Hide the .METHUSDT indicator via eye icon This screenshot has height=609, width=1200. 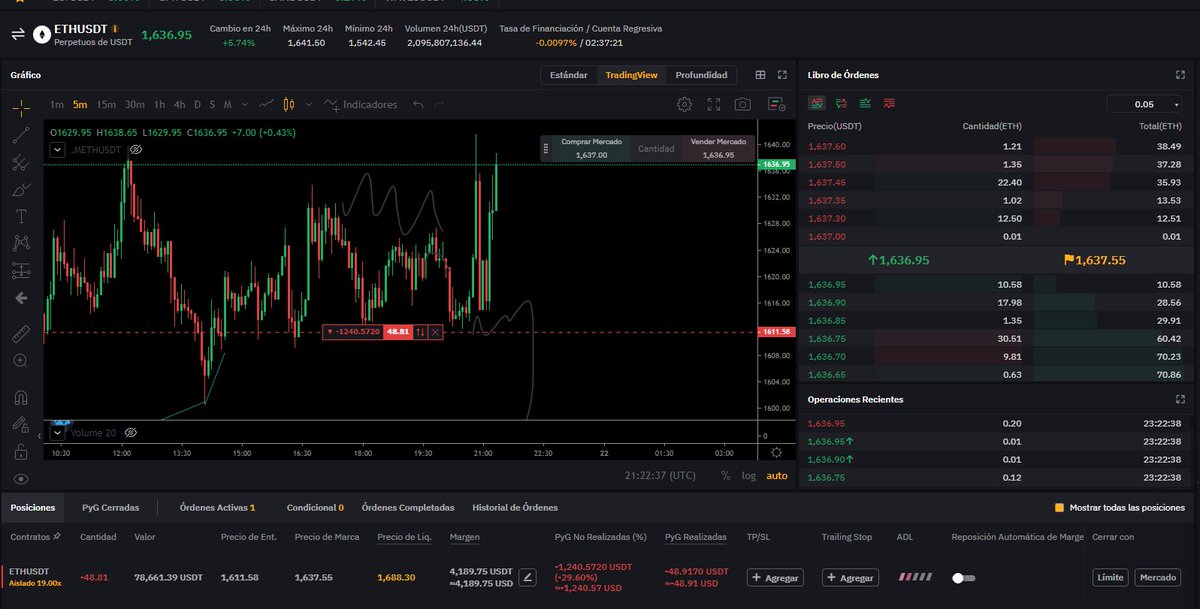pos(136,149)
